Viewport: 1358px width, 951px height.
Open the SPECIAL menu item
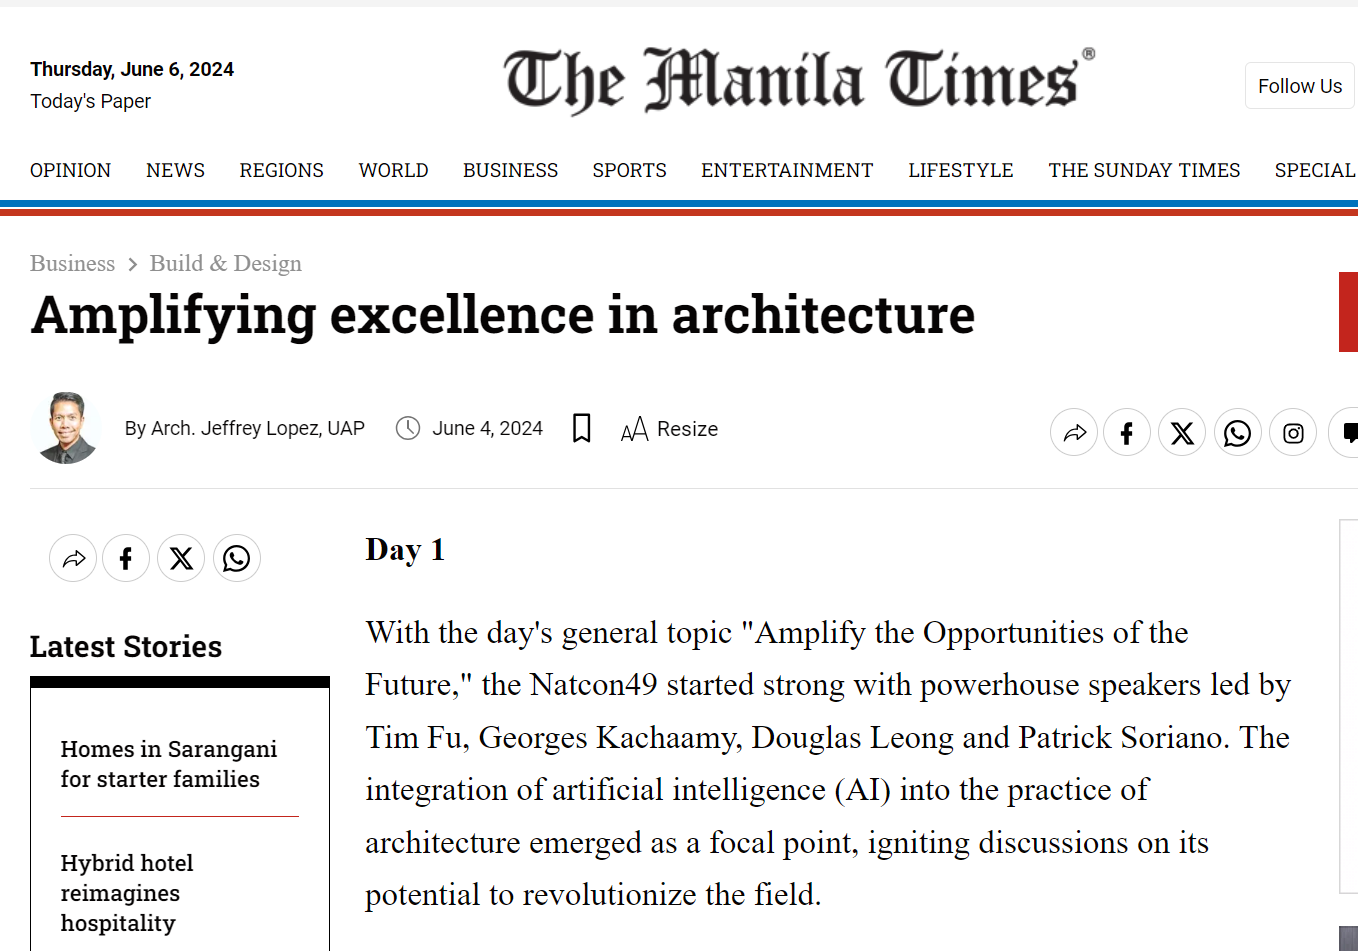coord(1315,170)
